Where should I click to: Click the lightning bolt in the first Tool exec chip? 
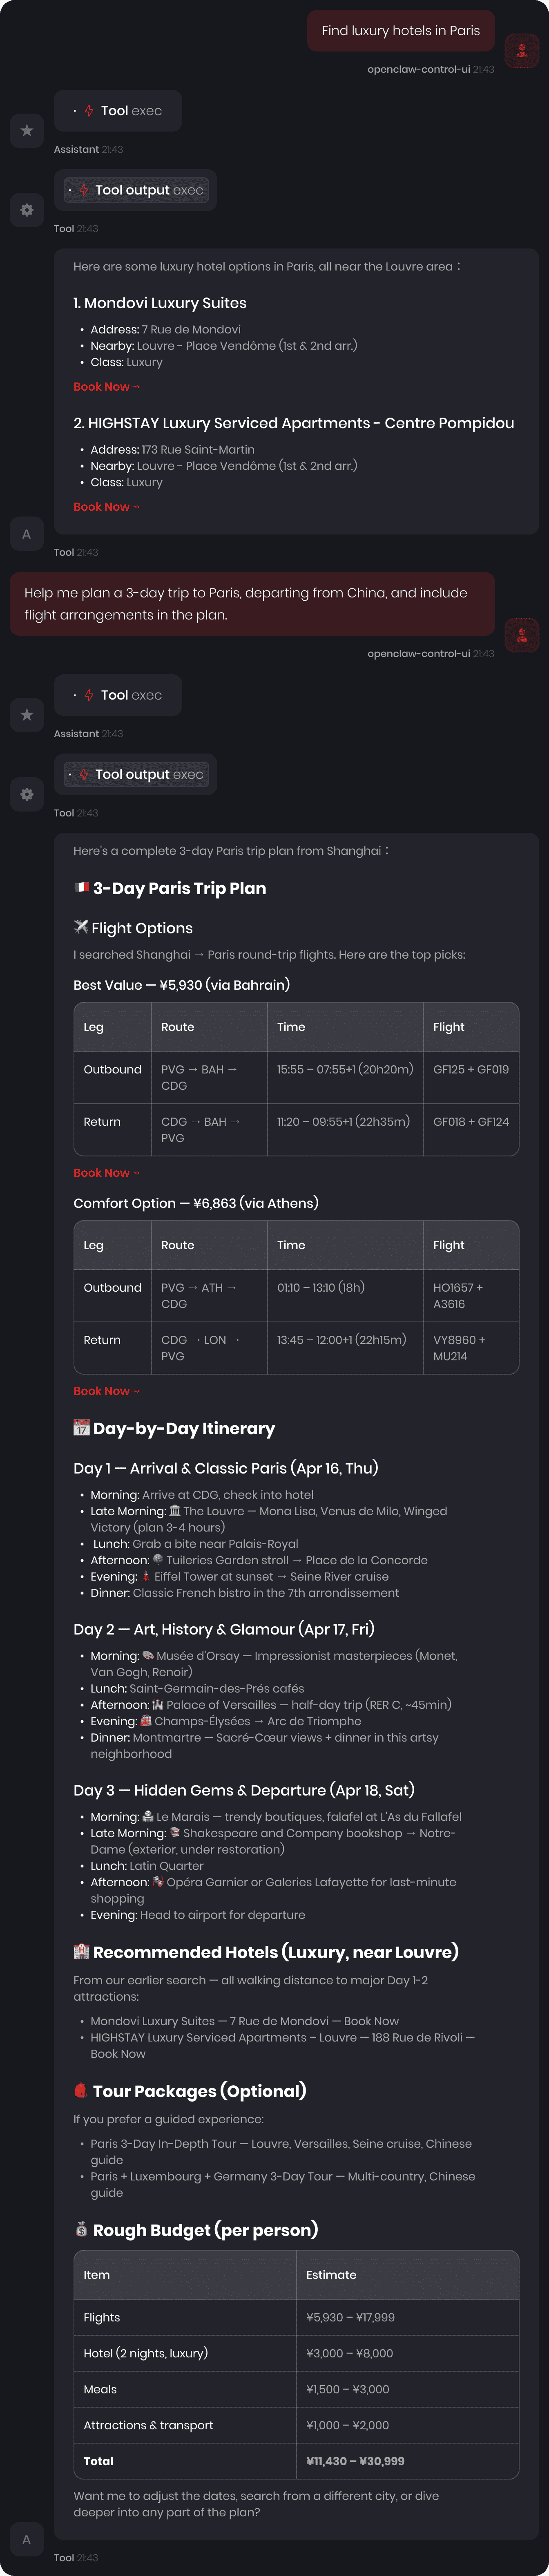87,110
